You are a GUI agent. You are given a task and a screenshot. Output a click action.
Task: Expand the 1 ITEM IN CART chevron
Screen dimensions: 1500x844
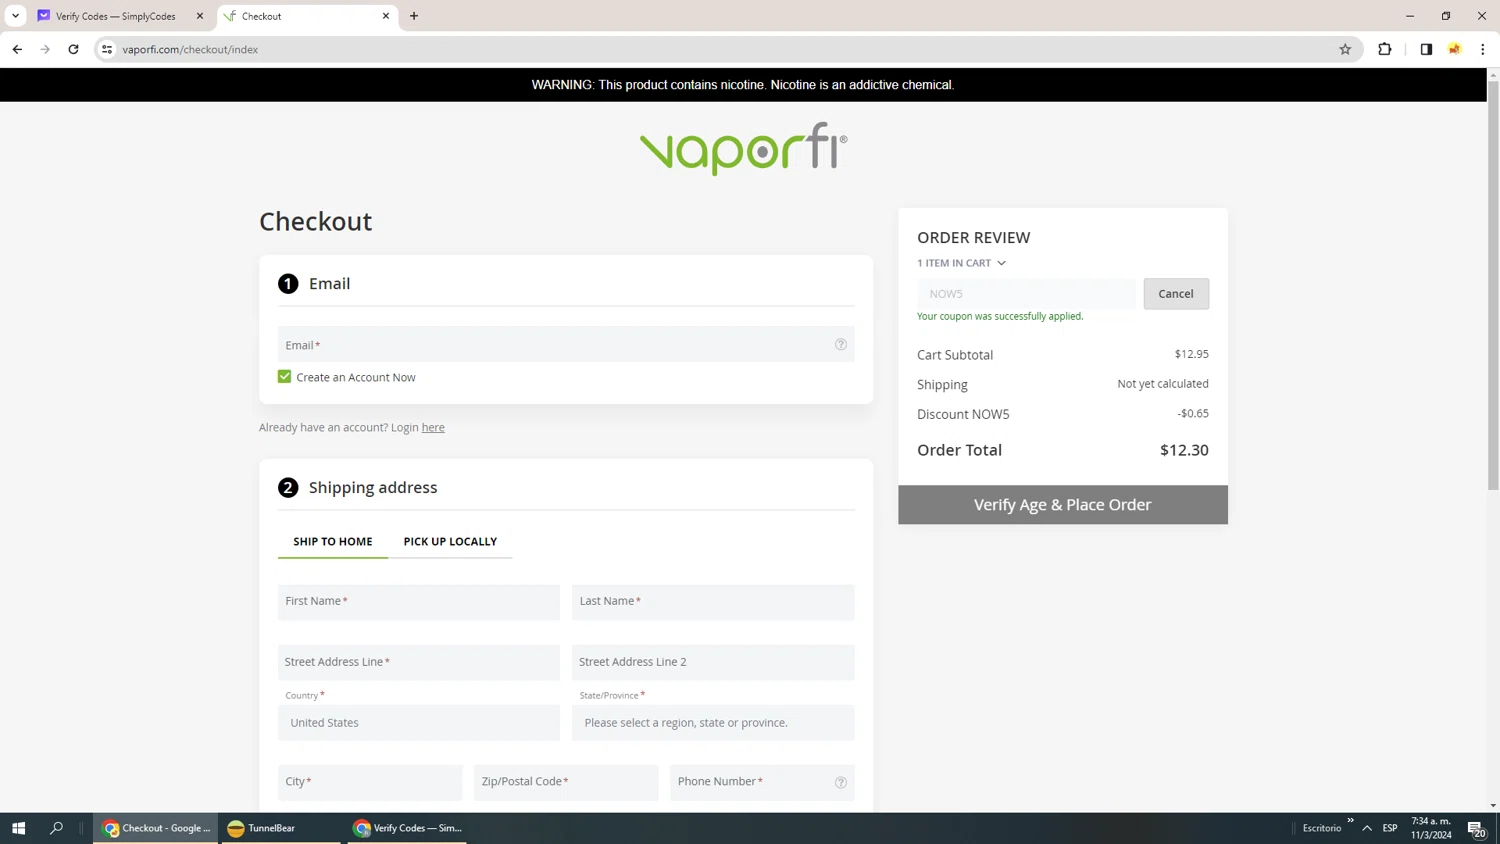pyautogui.click(x=1001, y=263)
